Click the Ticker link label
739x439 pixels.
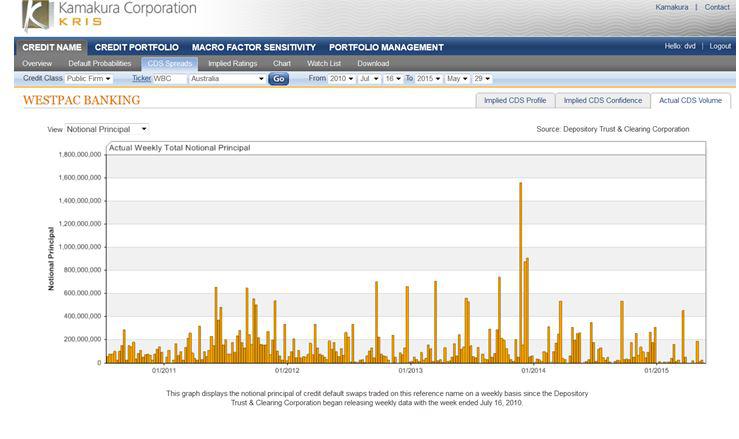pyautogui.click(x=141, y=78)
